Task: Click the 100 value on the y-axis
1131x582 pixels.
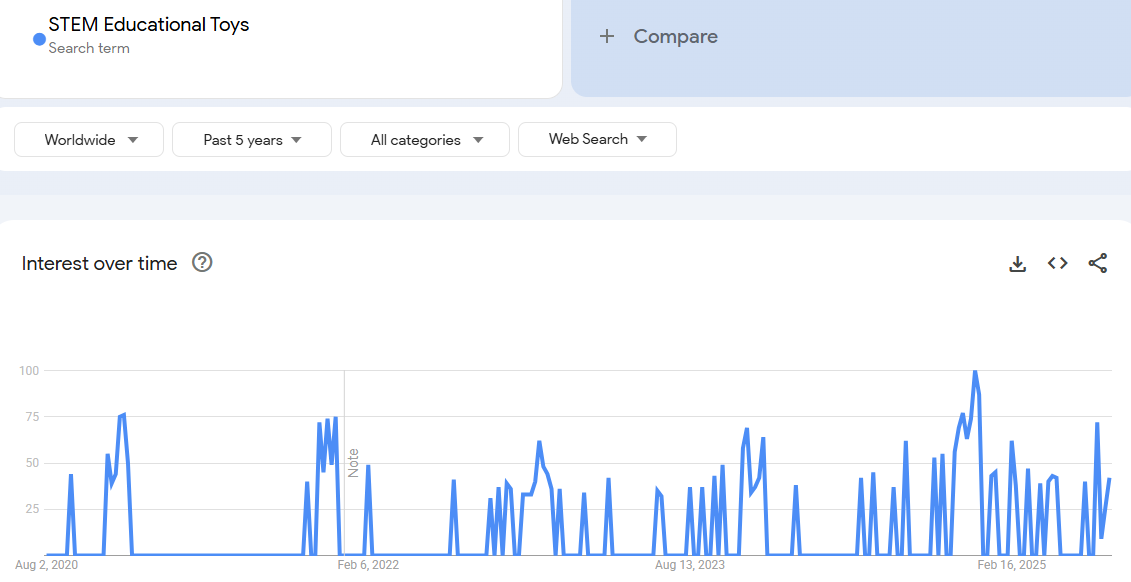Action: [x=28, y=371]
